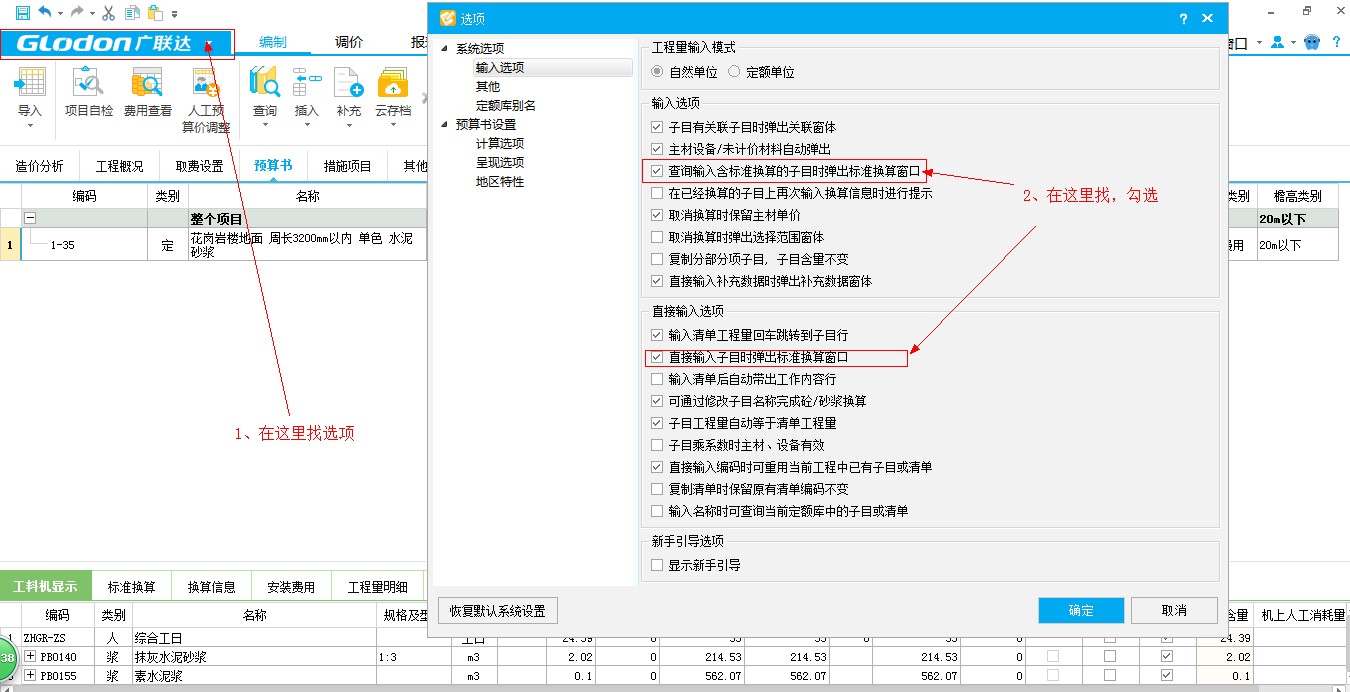Image resolution: width=1350 pixels, height=692 pixels.
Task: Select 计算选项 in the options tree
Action: (500, 144)
